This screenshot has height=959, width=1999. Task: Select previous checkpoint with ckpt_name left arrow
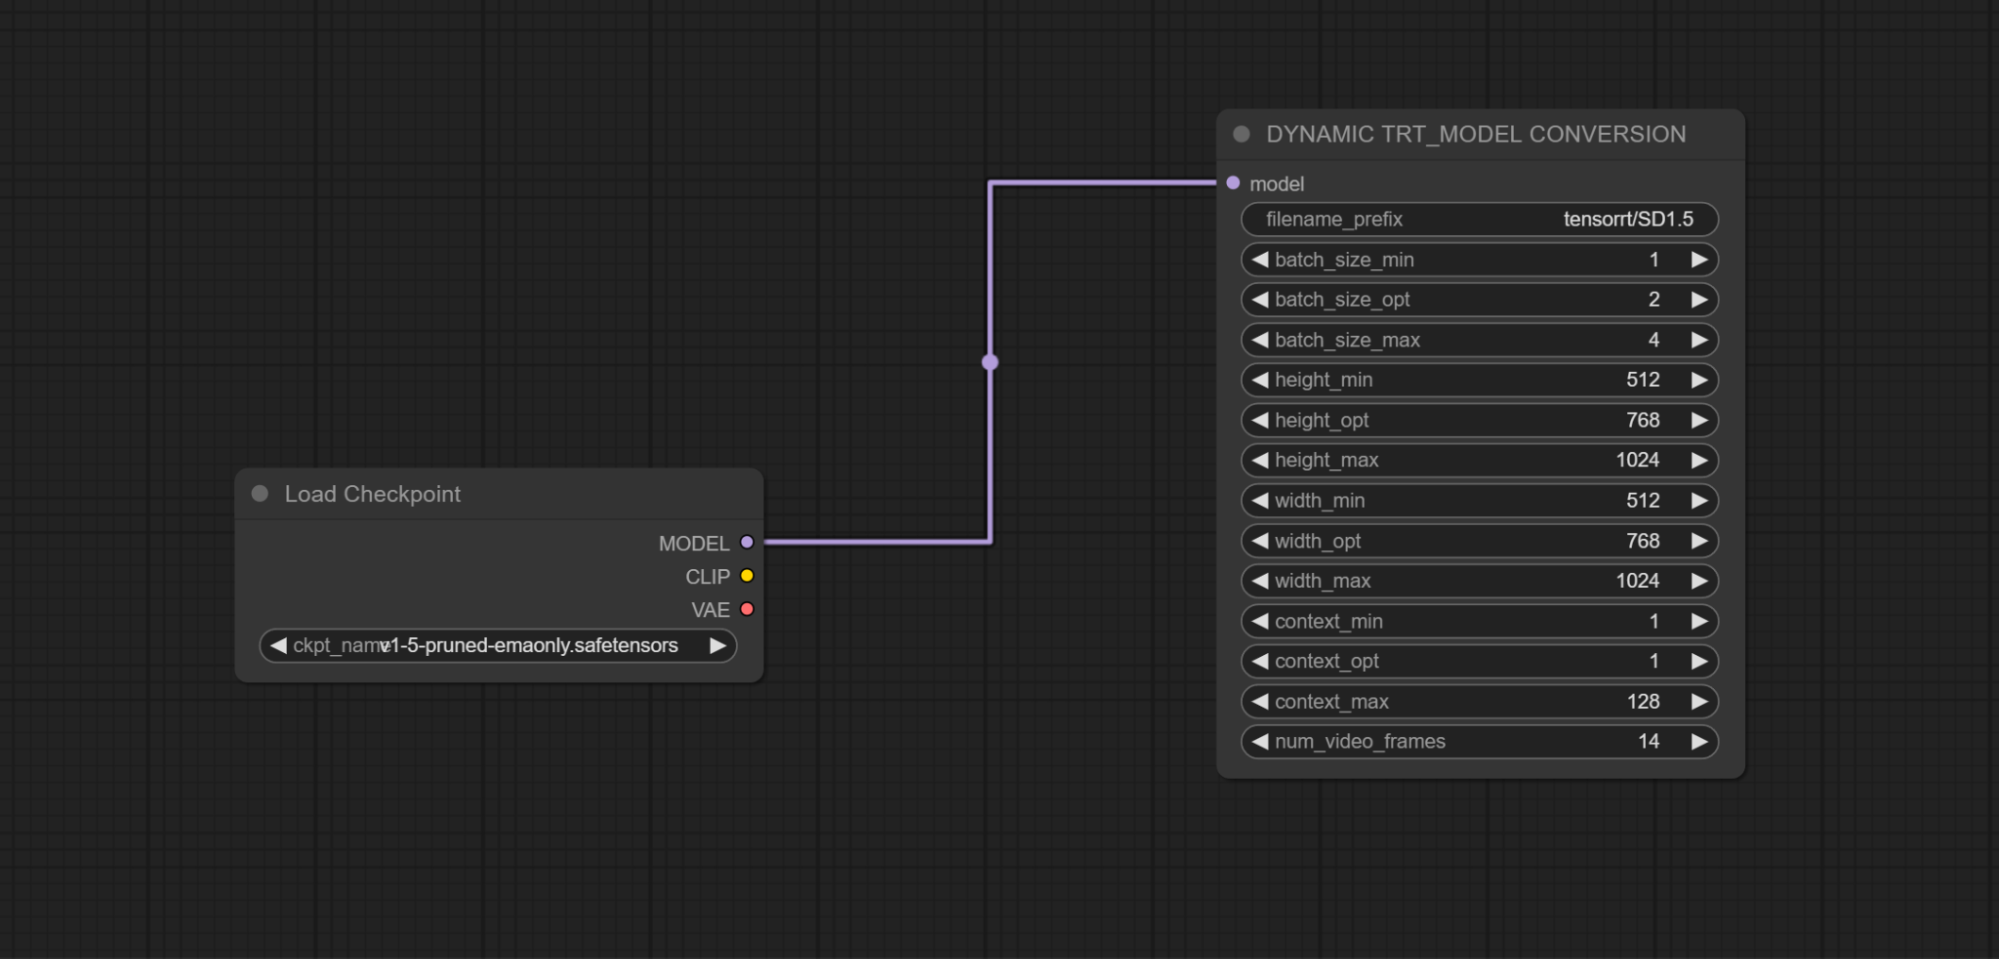click(278, 646)
